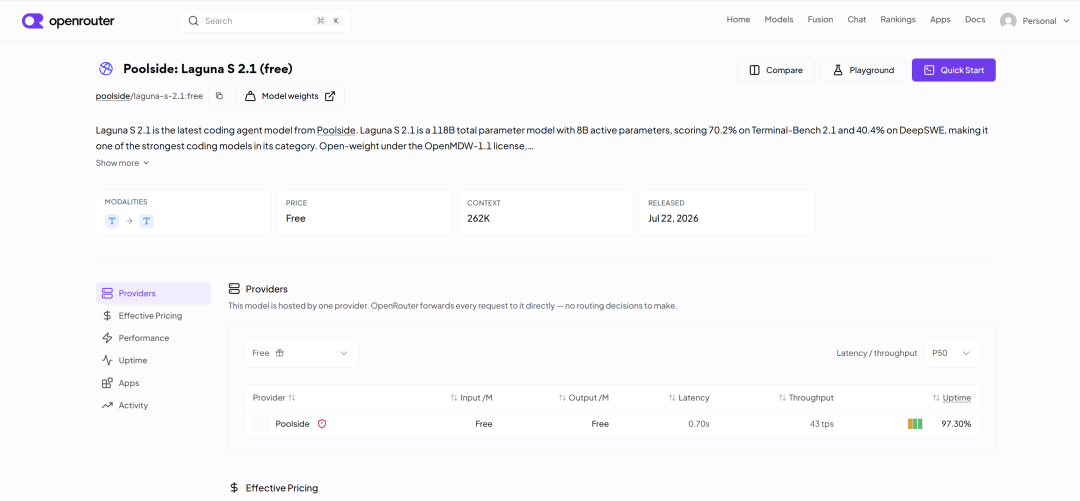1080x501 pixels.
Task: Open the P50 latency percentile dropdown
Action: click(951, 353)
